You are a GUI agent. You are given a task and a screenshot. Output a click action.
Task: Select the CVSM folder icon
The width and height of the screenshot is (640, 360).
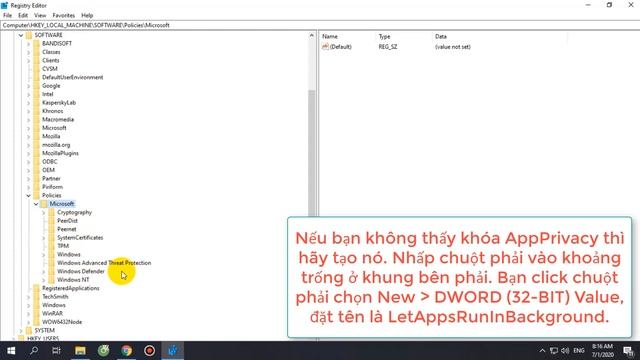click(x=36, y=69)
